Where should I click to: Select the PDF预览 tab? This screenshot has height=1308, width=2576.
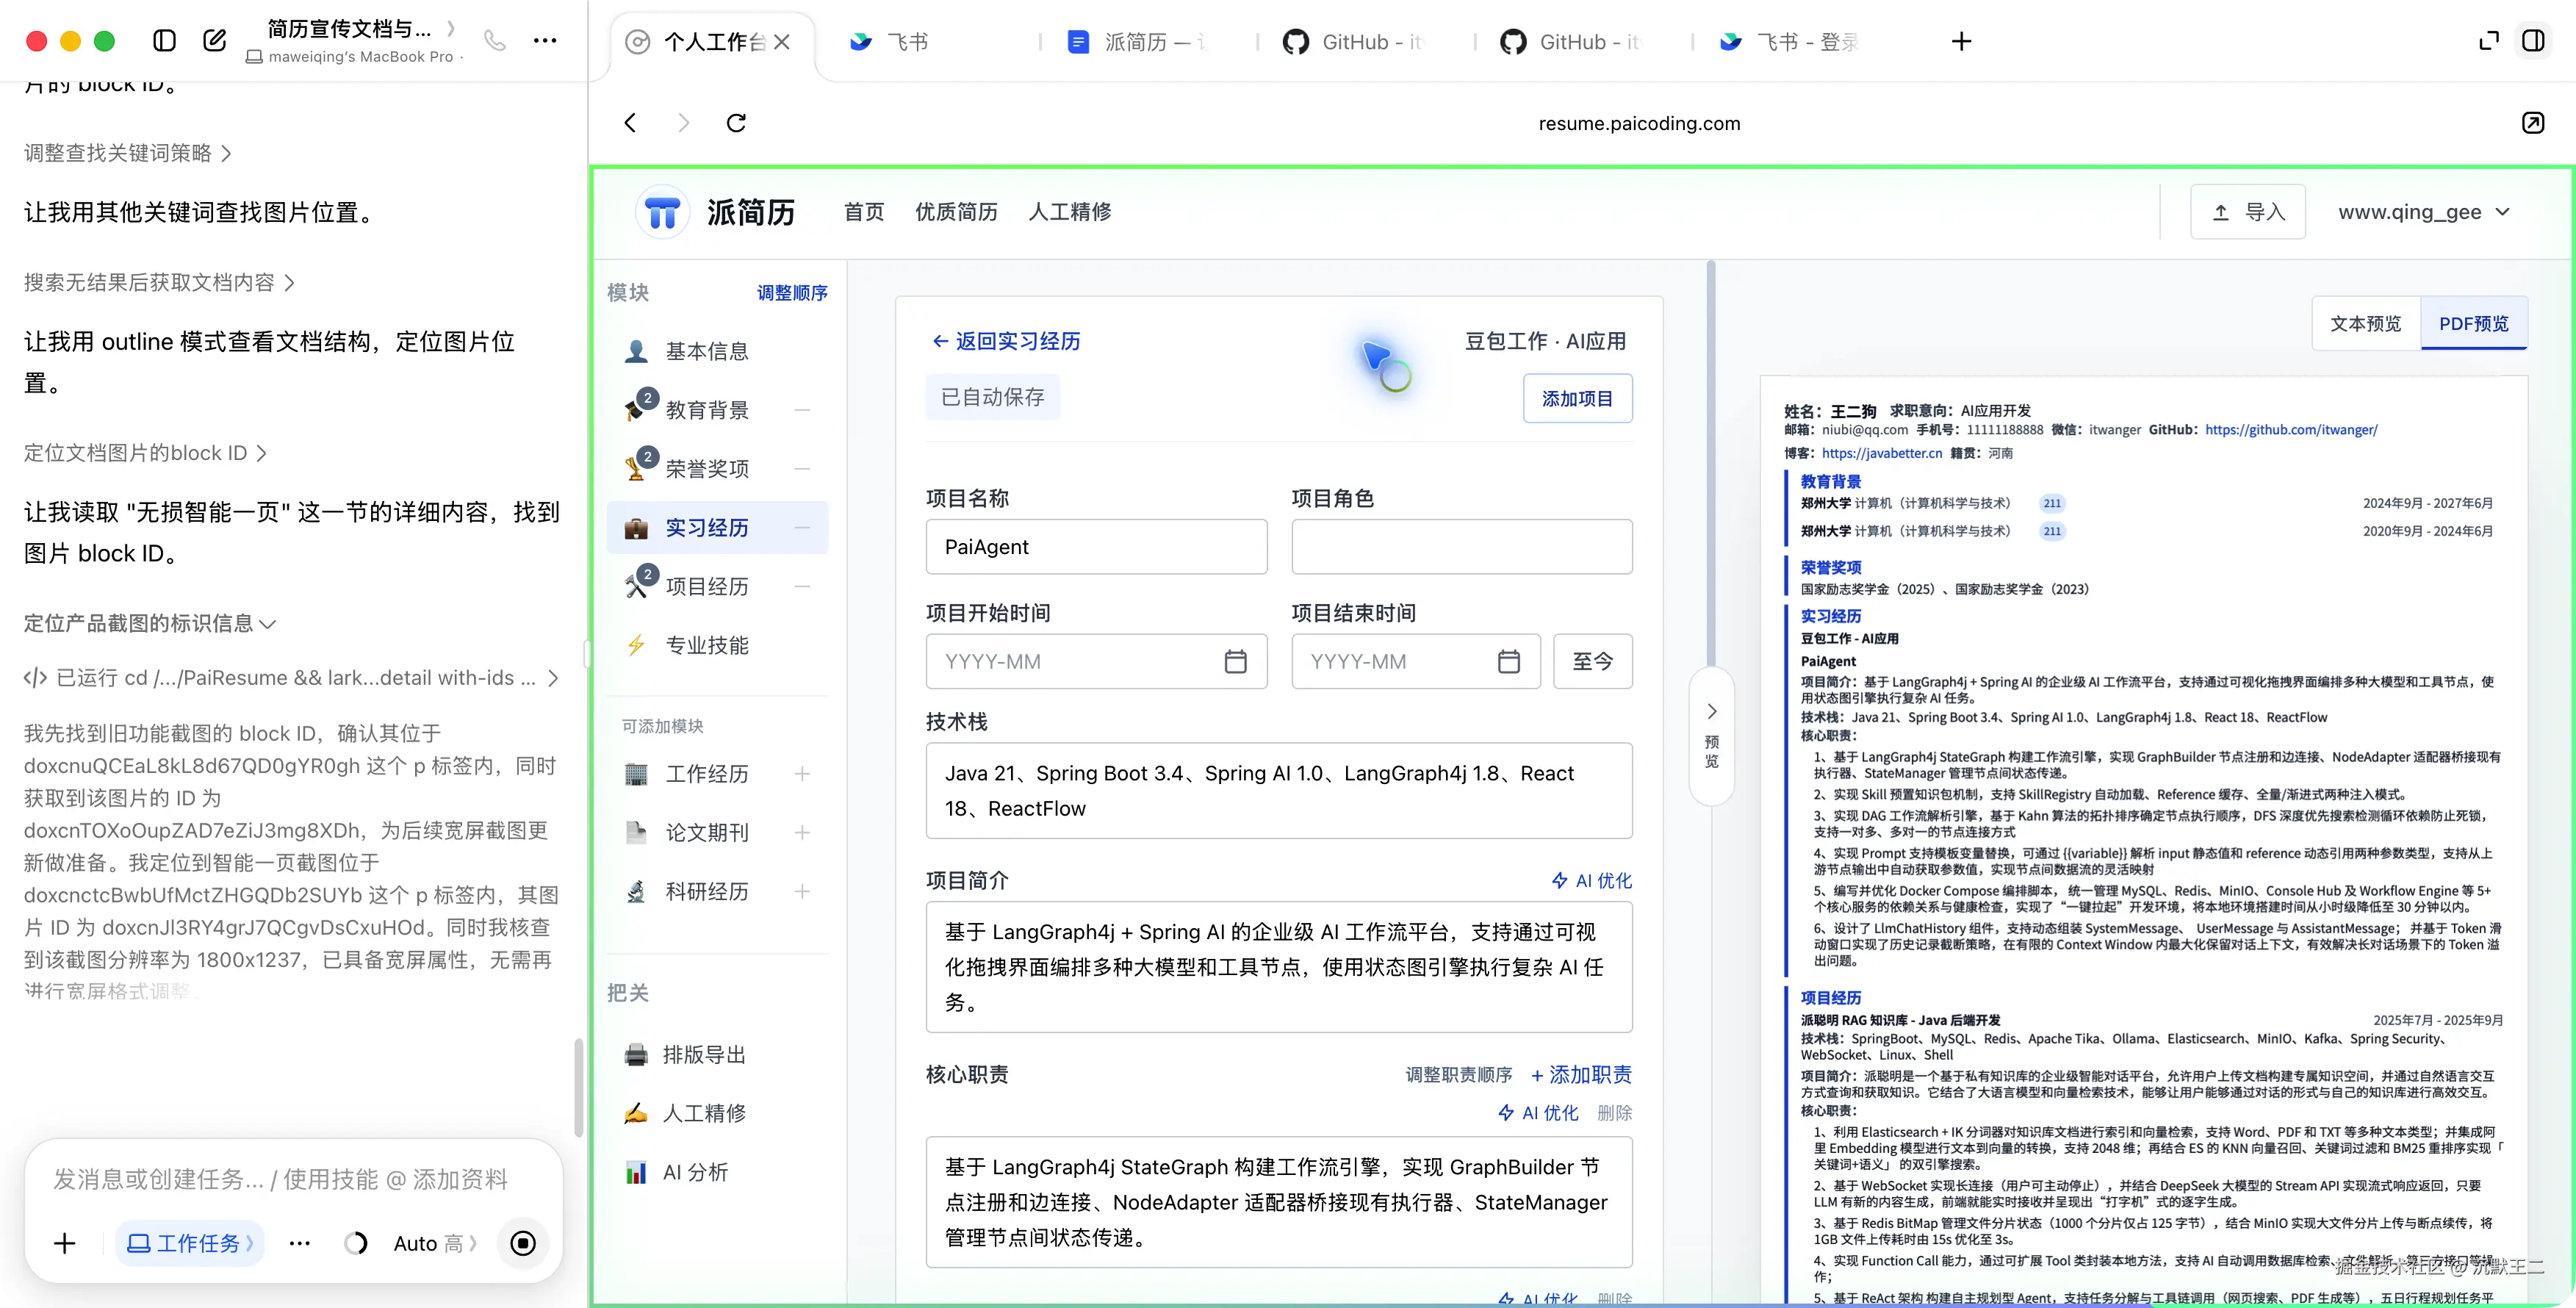pos(2473,323)
